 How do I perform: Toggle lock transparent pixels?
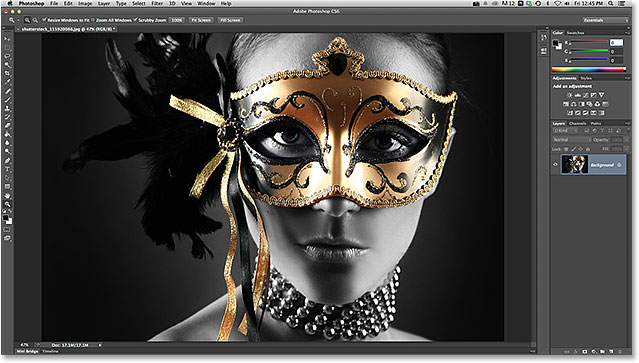pos(566,149)
